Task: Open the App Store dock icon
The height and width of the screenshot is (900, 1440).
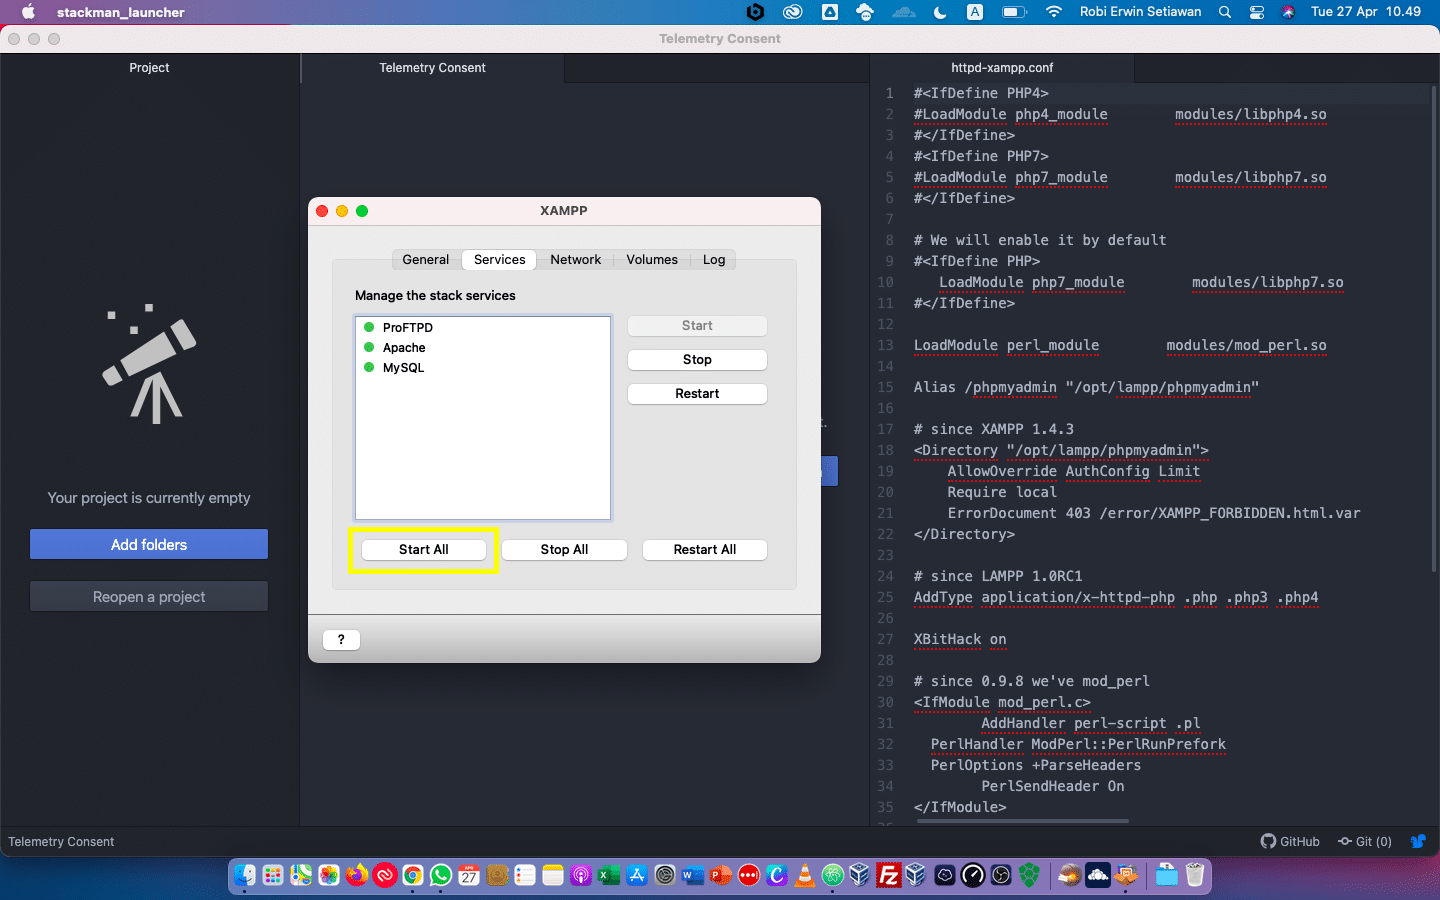Action: (636, 876)
